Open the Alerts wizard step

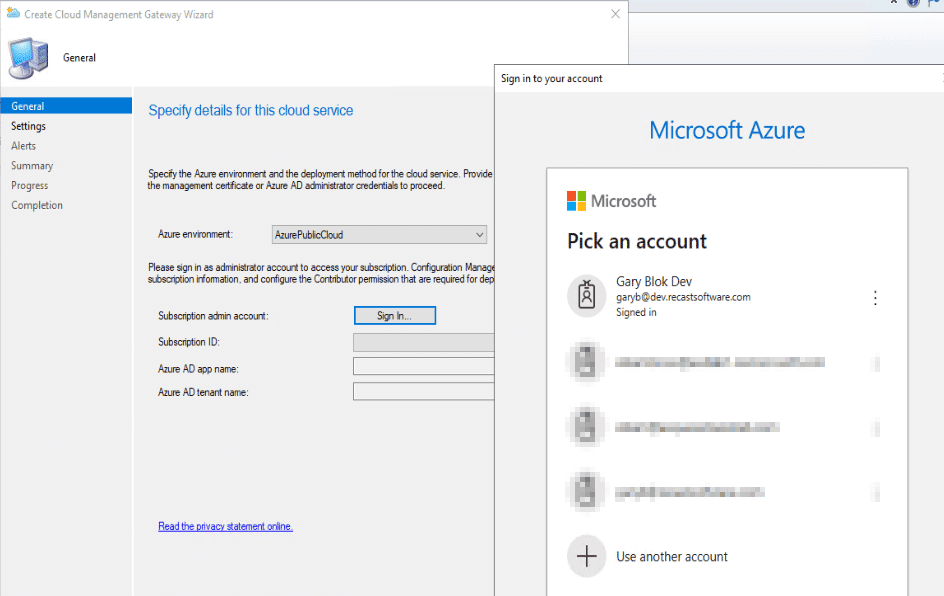(24, 146)
